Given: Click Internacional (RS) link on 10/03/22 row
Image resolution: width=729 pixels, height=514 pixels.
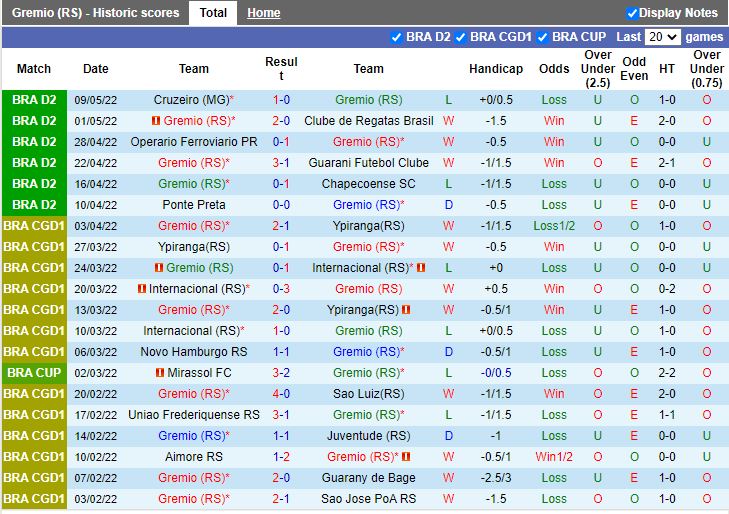Looking at the screenshot, I should [192, 331].
